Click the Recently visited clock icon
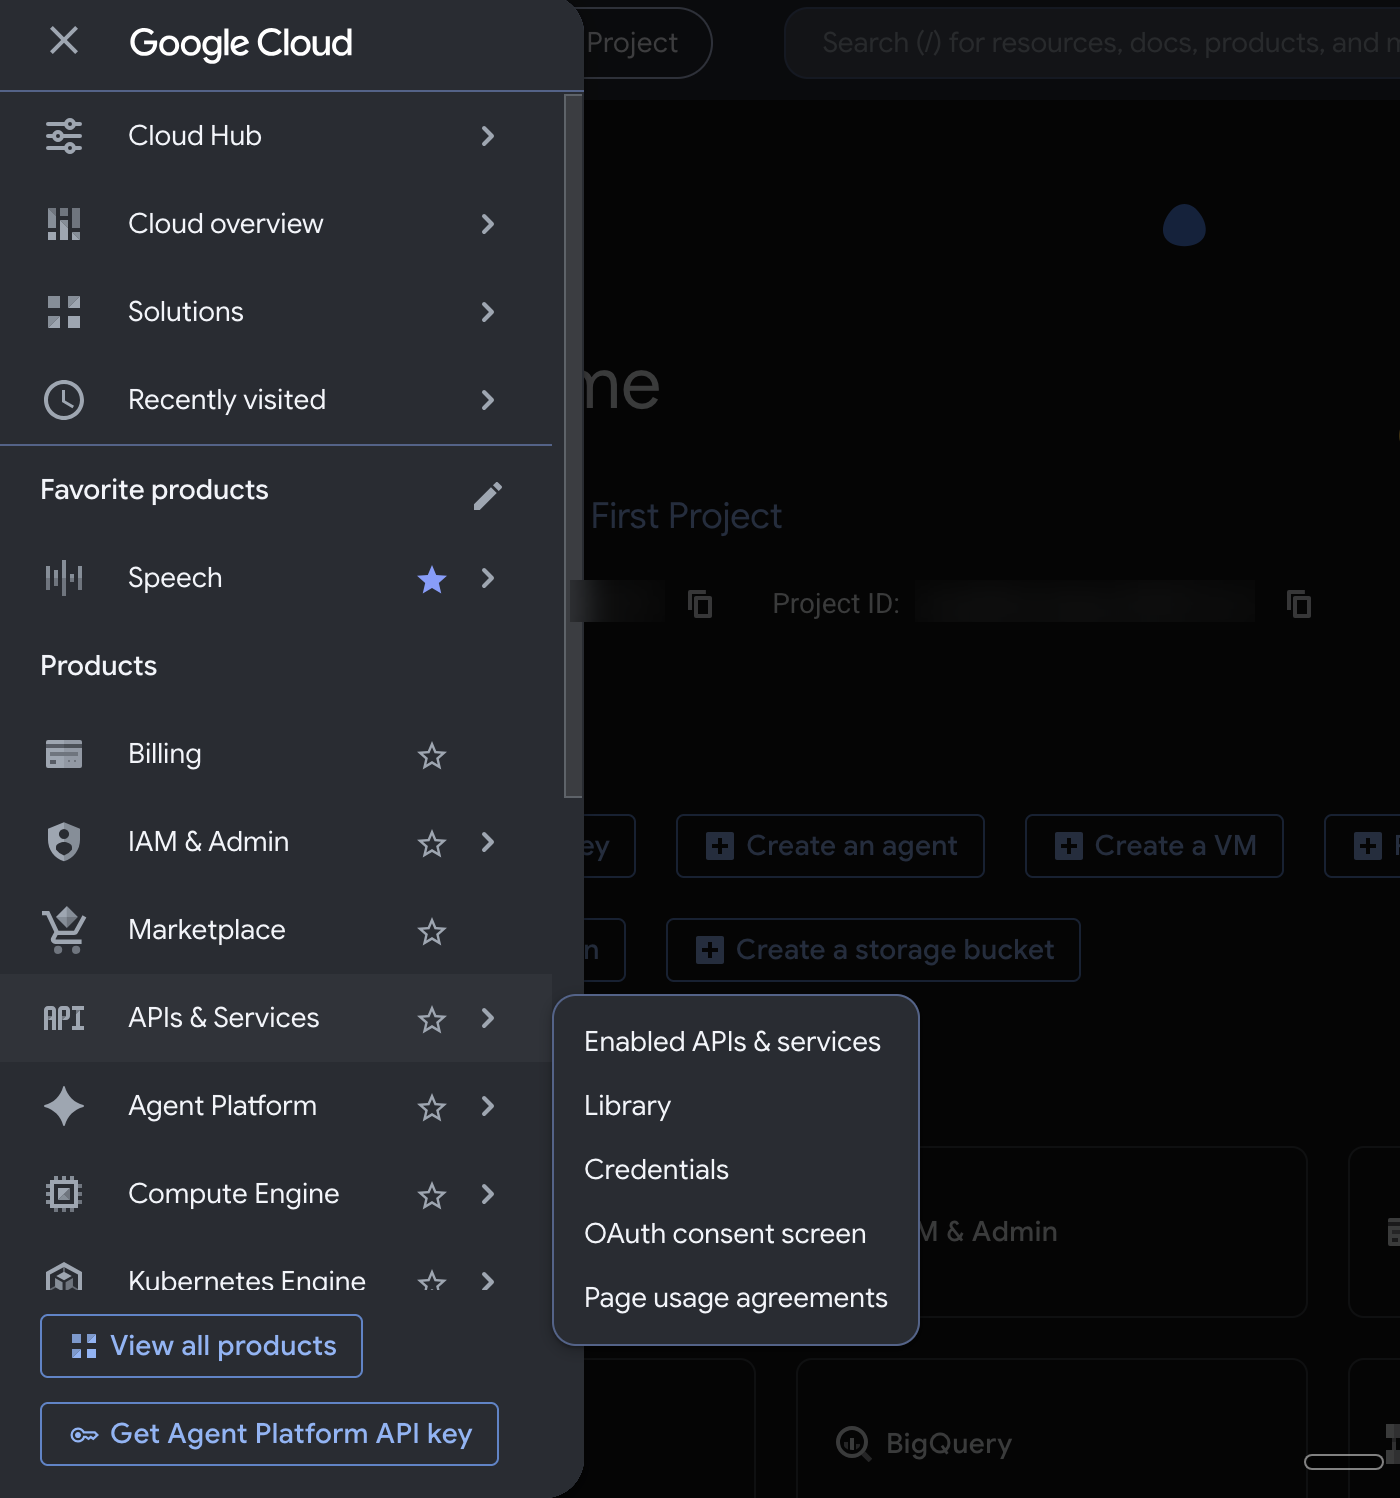This screenshot has width=1400, height=1498. (64, 400)
